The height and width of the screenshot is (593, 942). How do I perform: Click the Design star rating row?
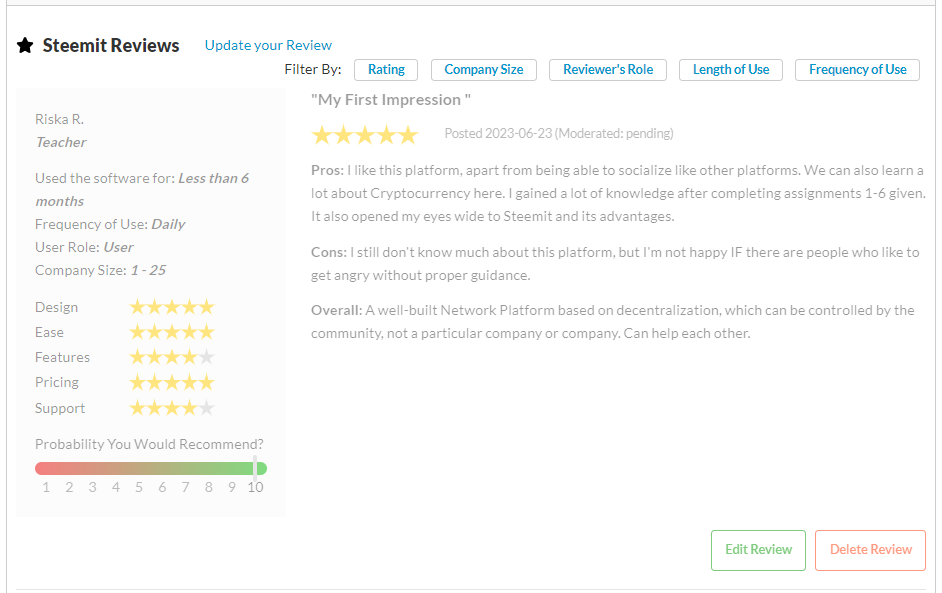[x=171, y=307]
